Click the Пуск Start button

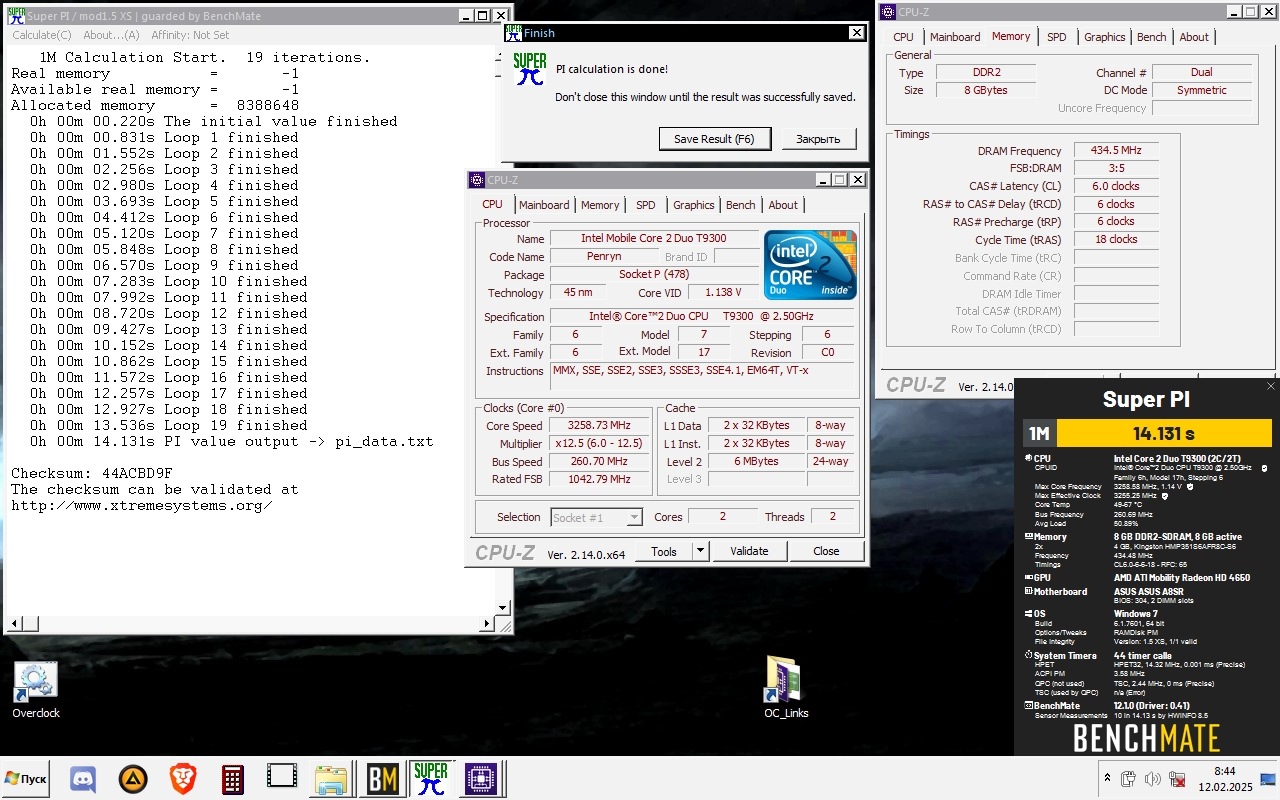click(x=27, y=778)
